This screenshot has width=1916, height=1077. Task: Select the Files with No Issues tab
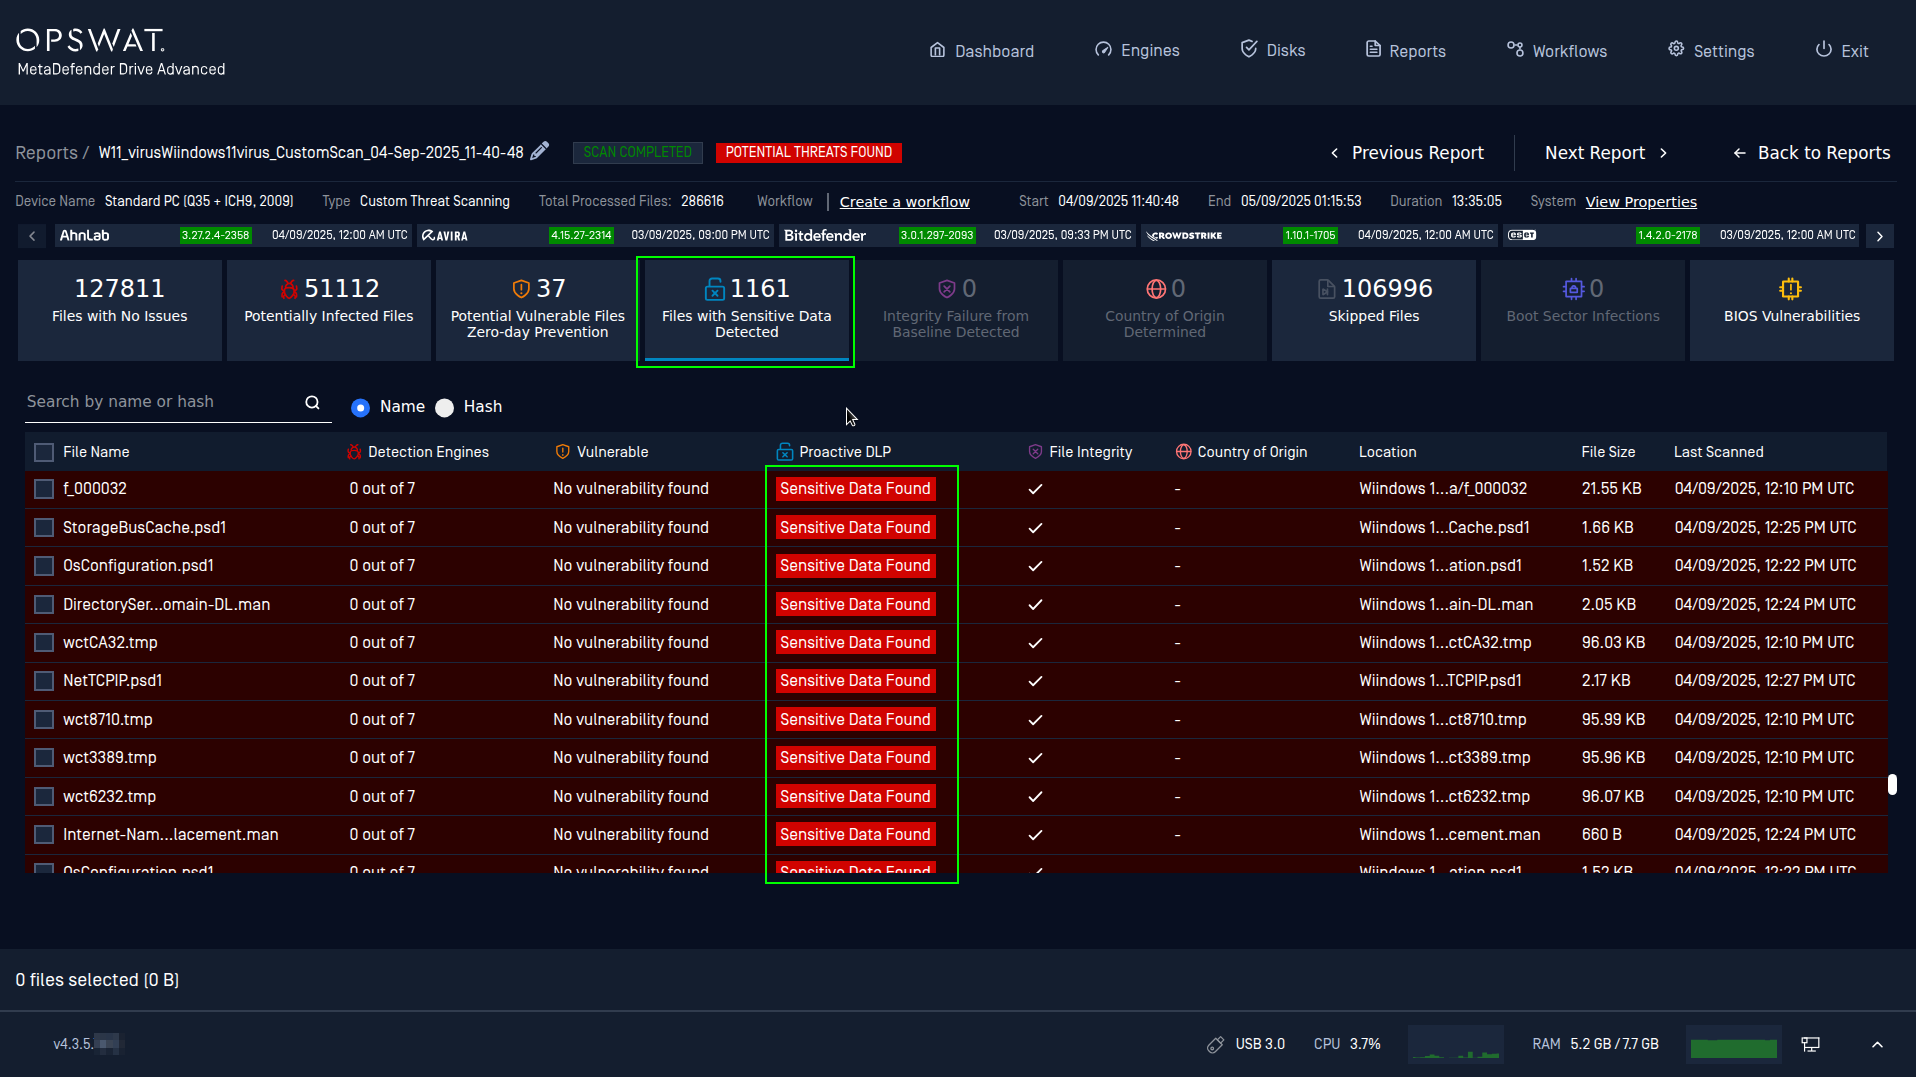(x=120, y=310)
